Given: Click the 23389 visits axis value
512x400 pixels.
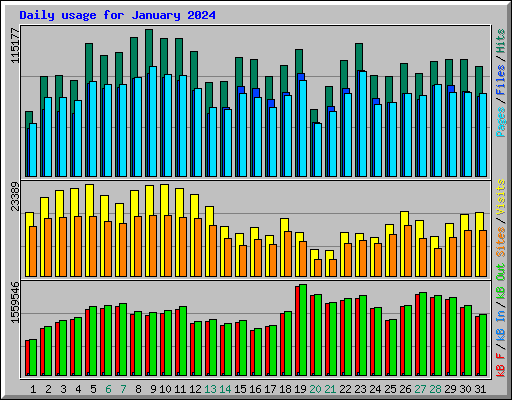Looking at the screenshot, I should [x=15, y=196].
